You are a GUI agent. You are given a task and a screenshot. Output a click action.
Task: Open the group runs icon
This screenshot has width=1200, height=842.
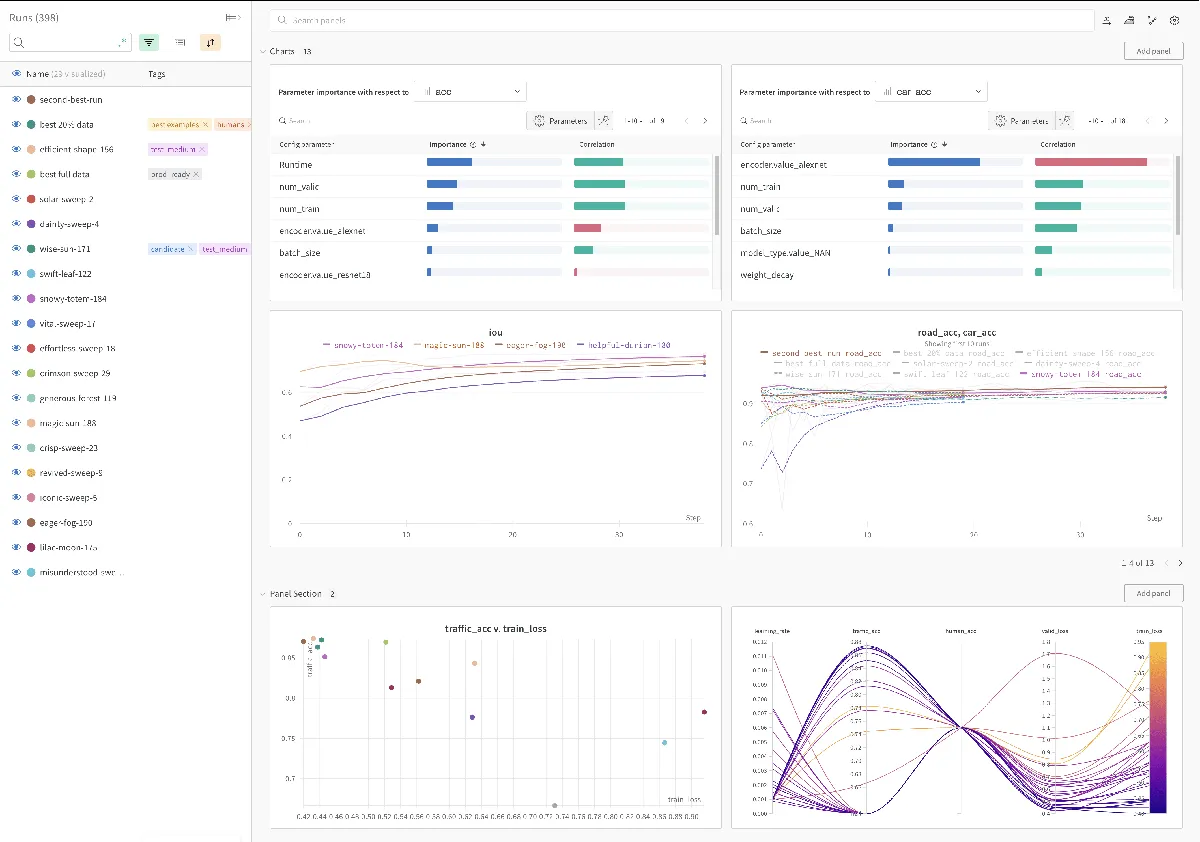pyautogui.click(x=180, y=42)
